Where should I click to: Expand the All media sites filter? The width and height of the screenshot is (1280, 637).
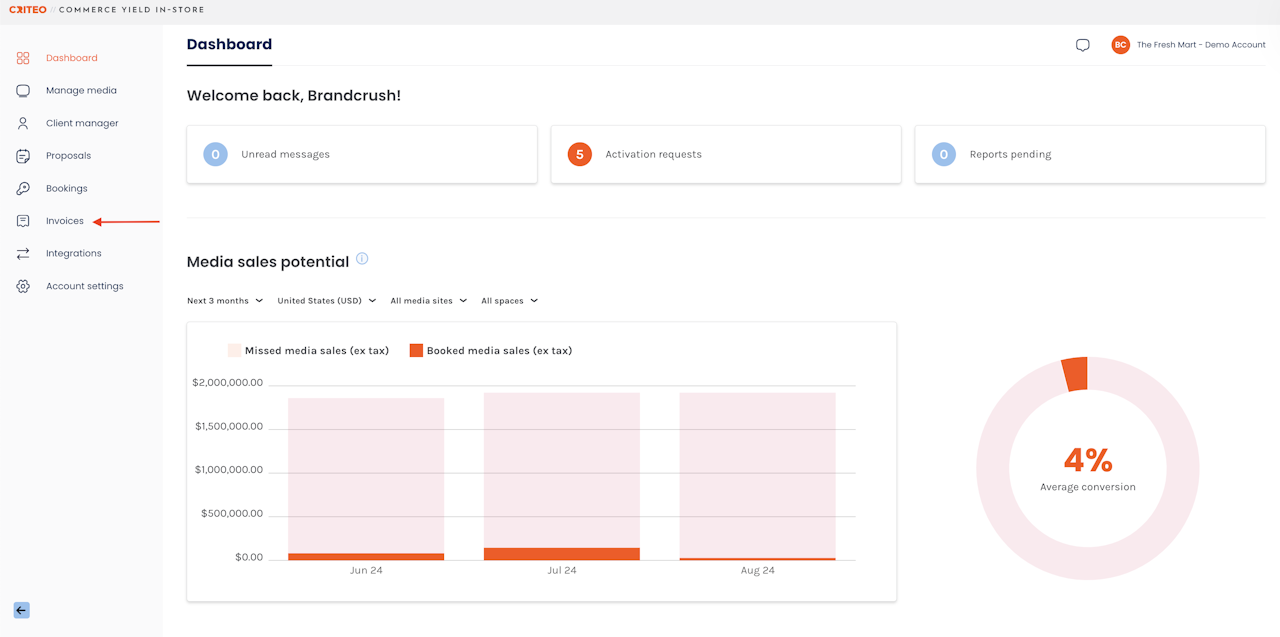pyautogui.click(x=428, y=301)
